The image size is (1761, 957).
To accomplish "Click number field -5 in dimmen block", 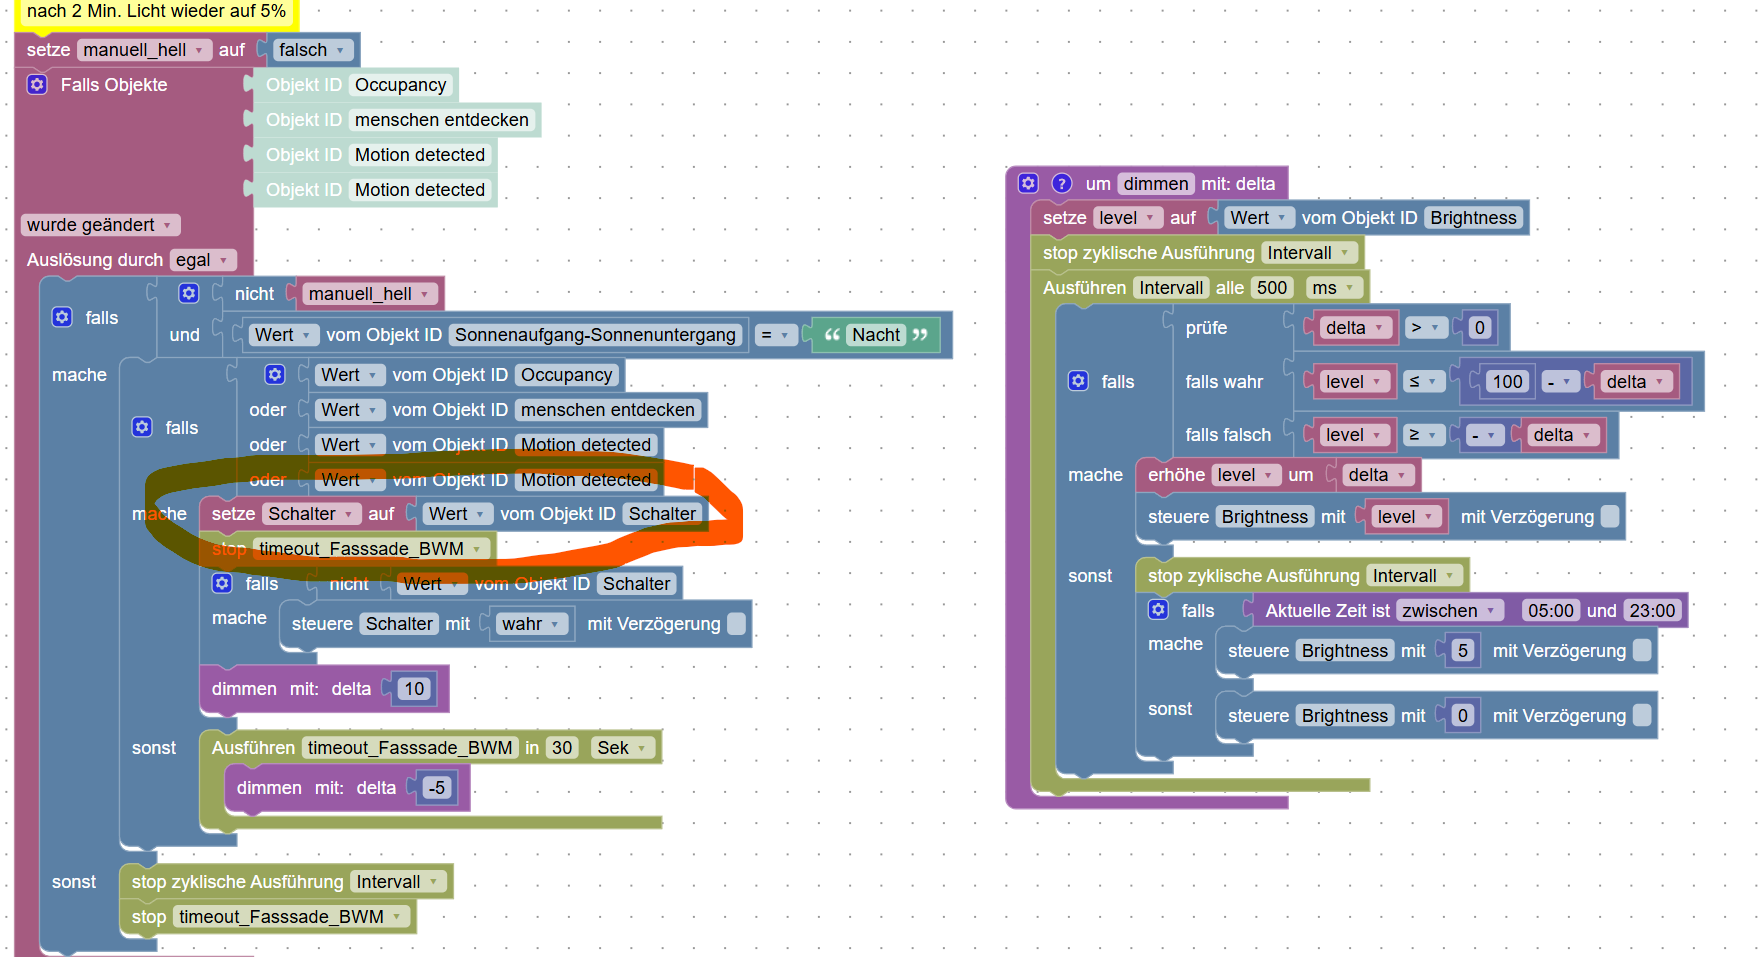I will click(437, 788).
